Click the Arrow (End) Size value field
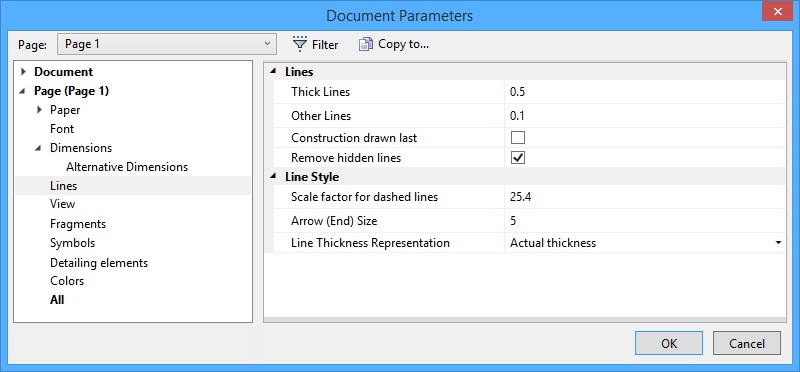The height and width of the screenshot is (372, 800). click(x=645, y=221)
